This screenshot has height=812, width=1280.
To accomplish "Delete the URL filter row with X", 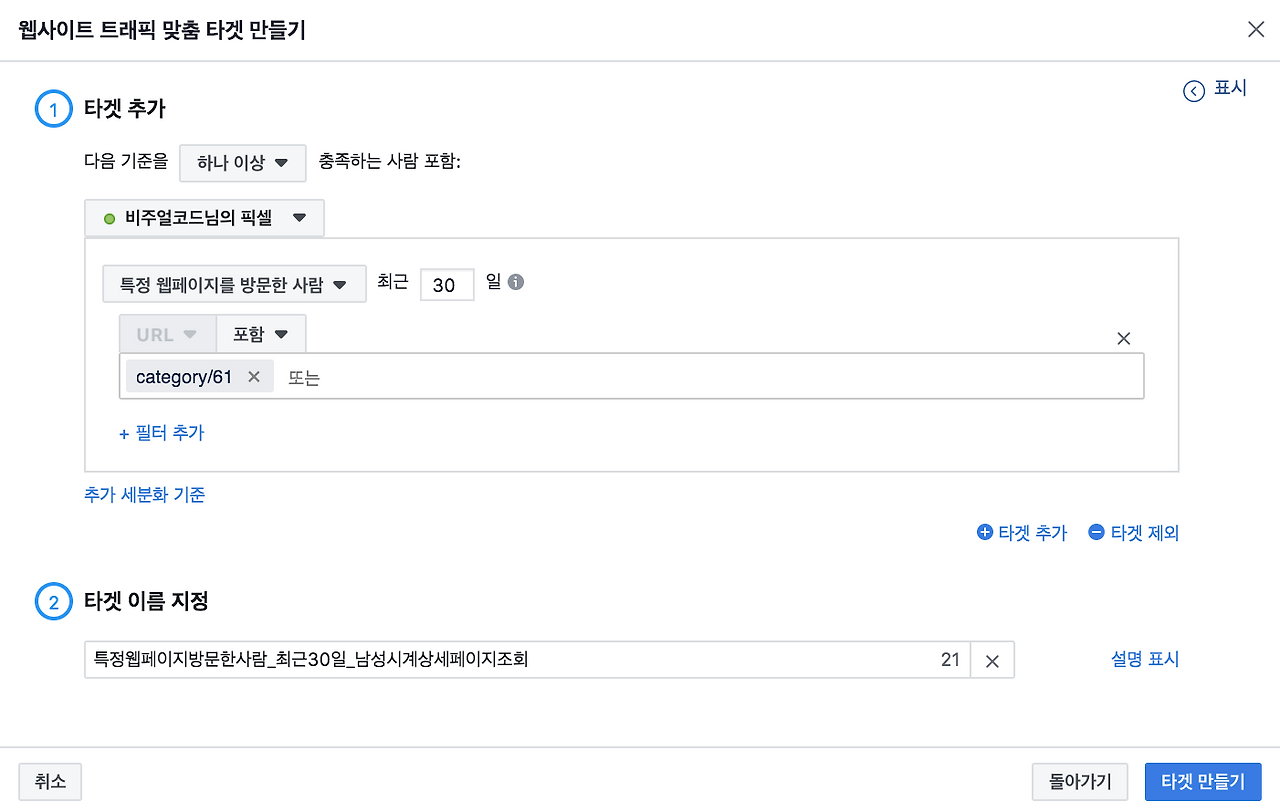I will tap(1123, 338).
